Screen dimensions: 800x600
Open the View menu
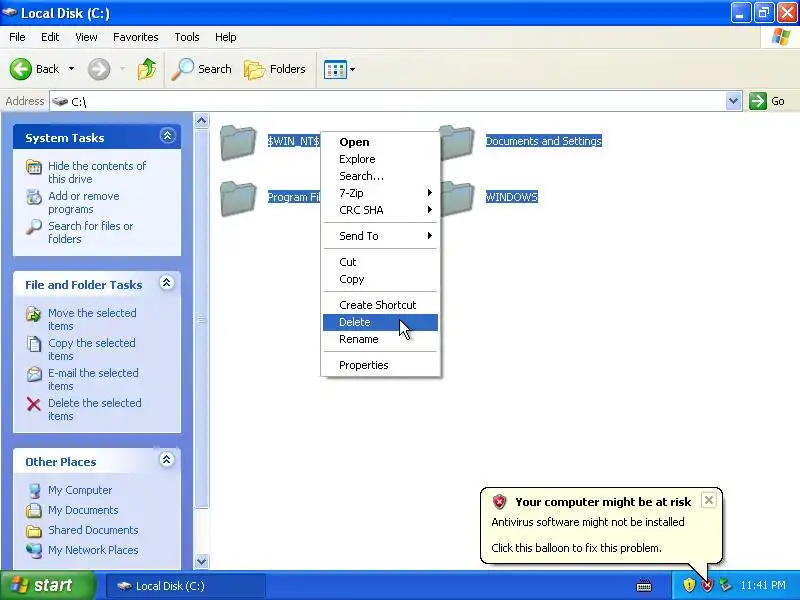(86, 37)
